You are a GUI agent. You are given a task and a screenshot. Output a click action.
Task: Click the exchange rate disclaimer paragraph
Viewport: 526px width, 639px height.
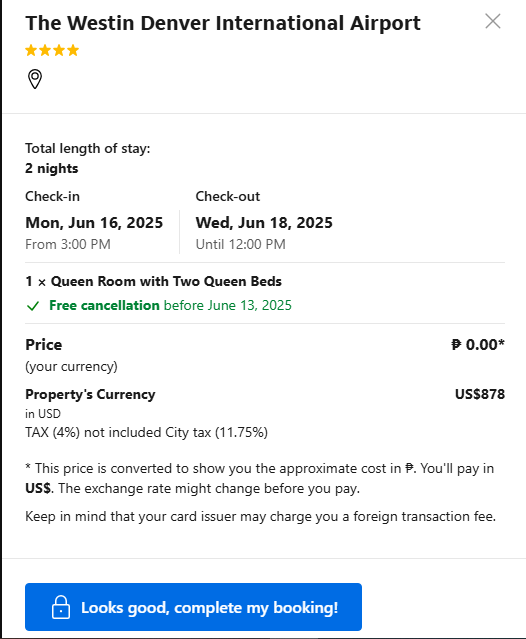[x=260, y=478]
